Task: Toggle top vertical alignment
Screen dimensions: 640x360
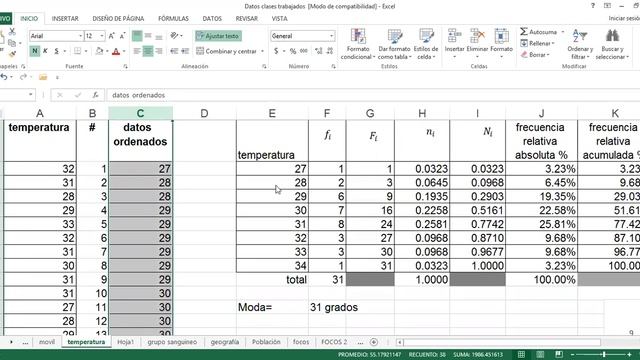Action: (137, 36)
